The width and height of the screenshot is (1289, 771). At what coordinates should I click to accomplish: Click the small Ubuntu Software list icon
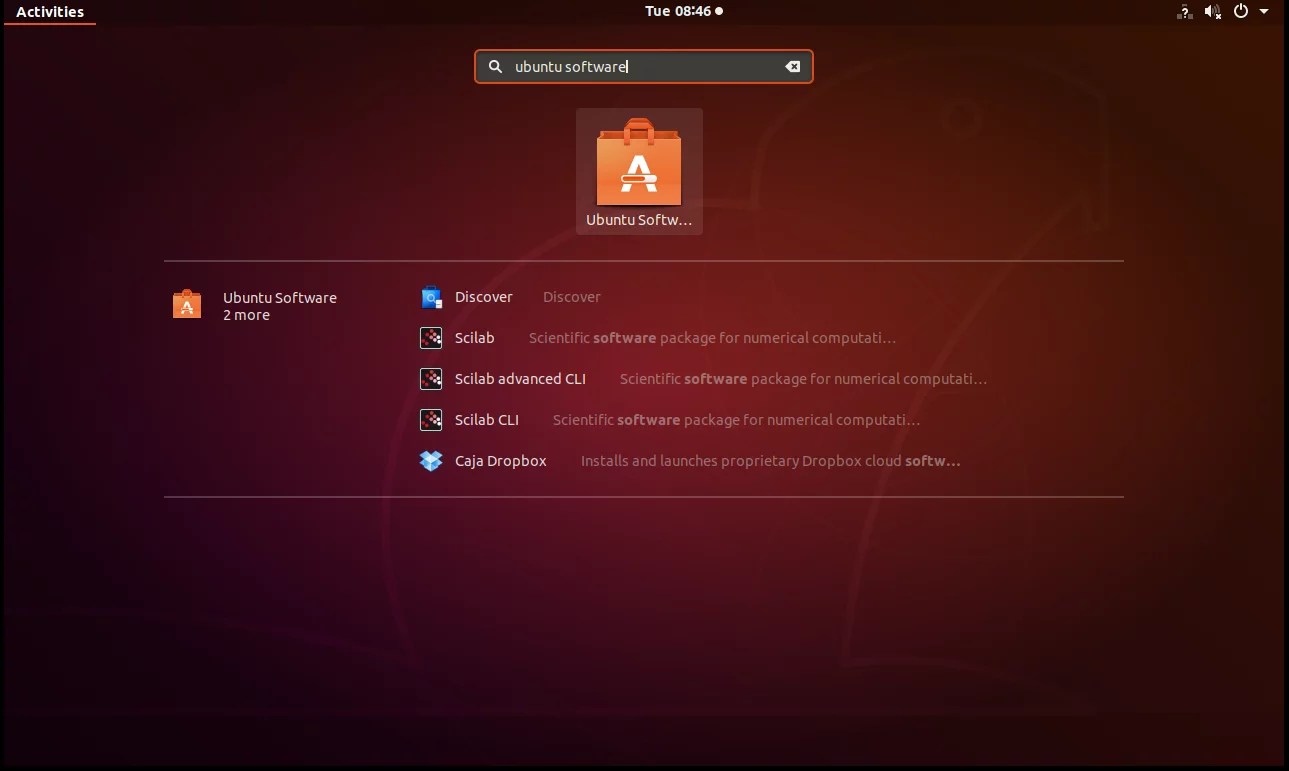click(x=187, y=304)
